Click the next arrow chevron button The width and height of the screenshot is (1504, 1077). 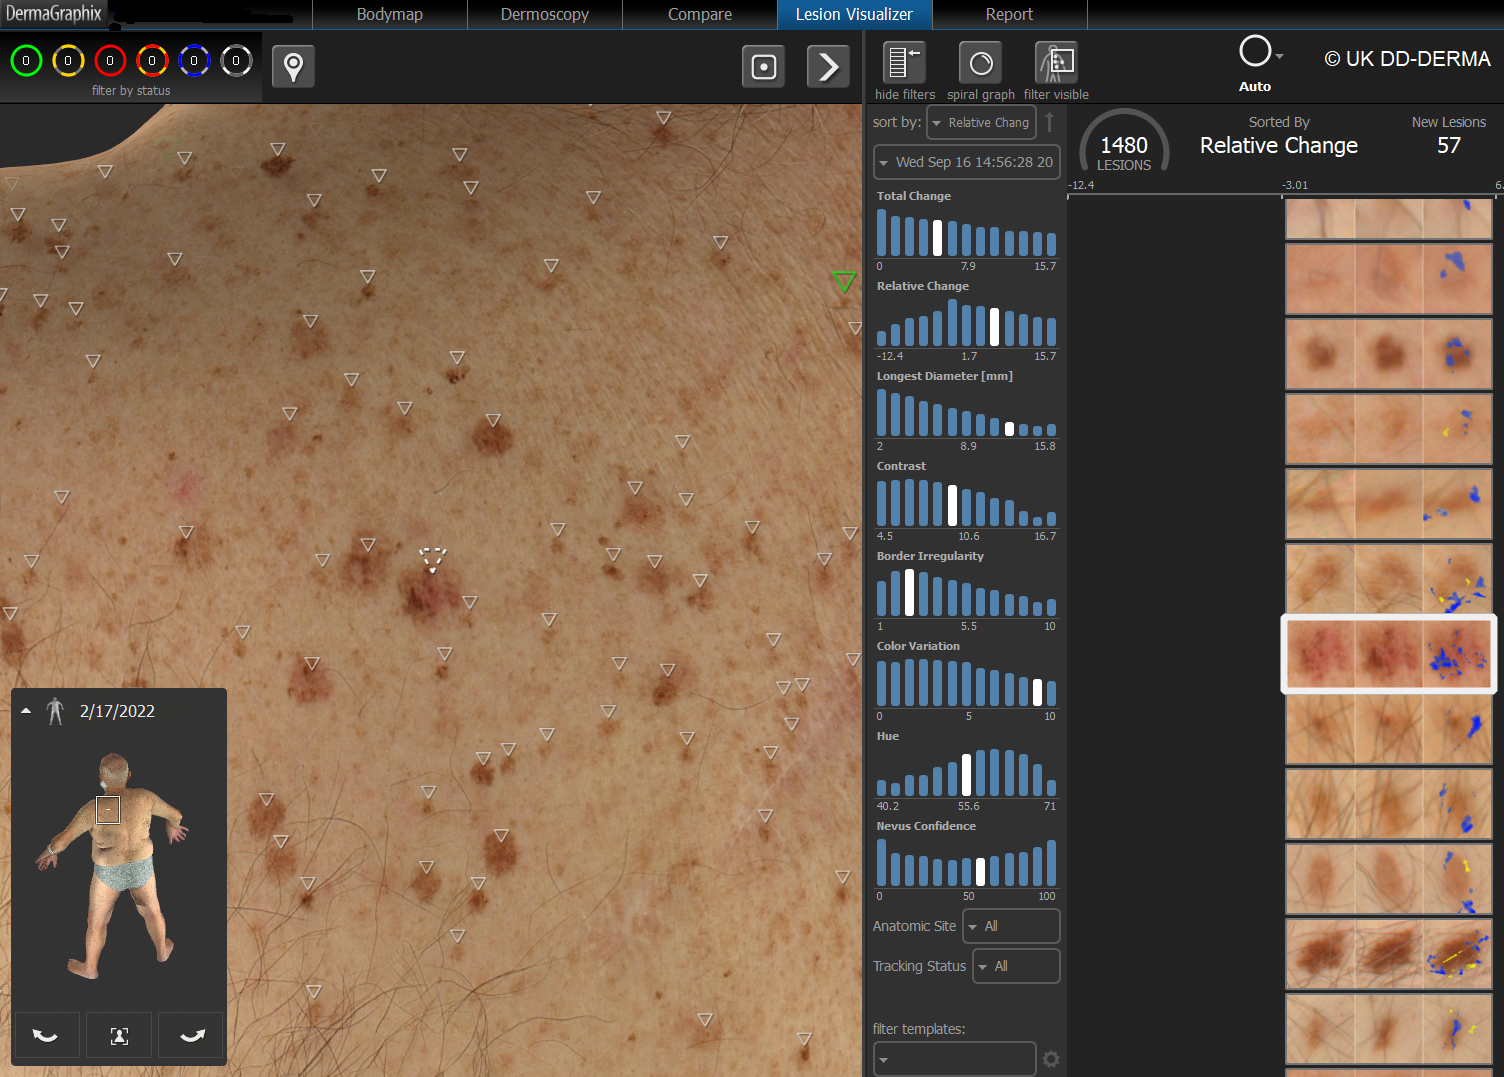(x=828, y=67)
